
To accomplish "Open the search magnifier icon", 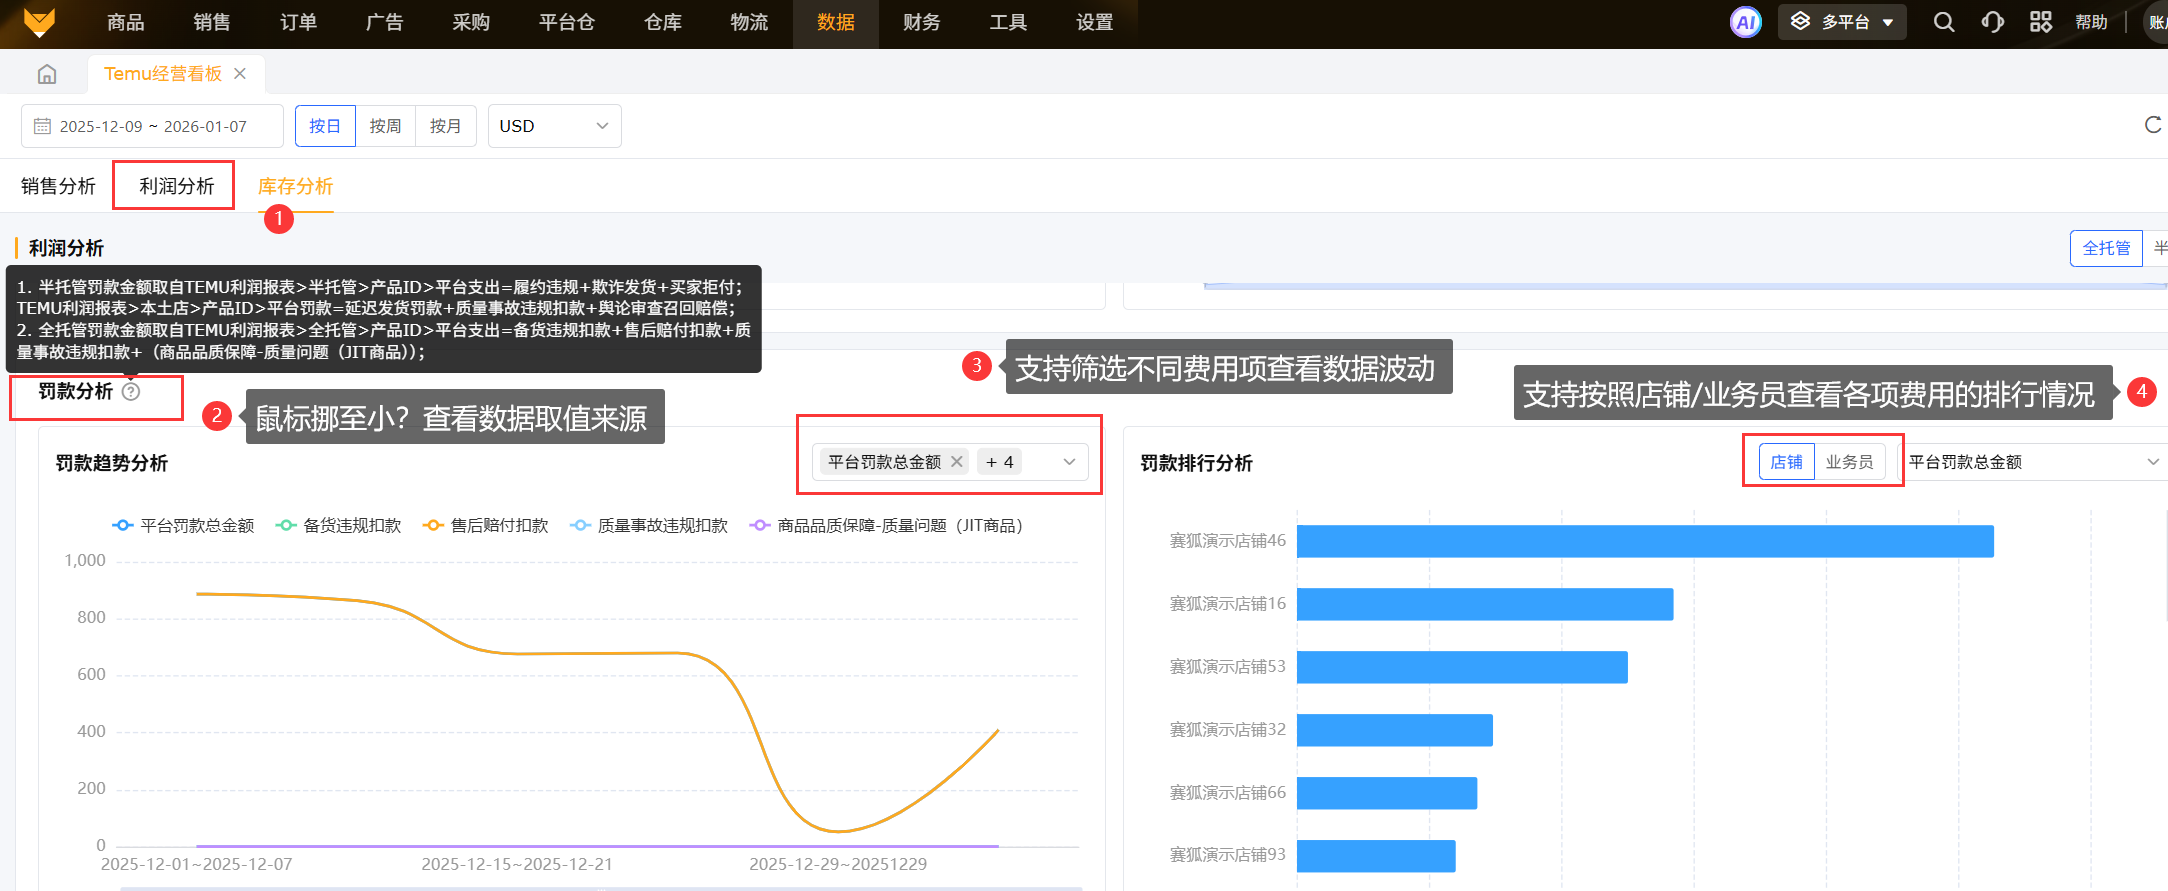I will 1943,22.
